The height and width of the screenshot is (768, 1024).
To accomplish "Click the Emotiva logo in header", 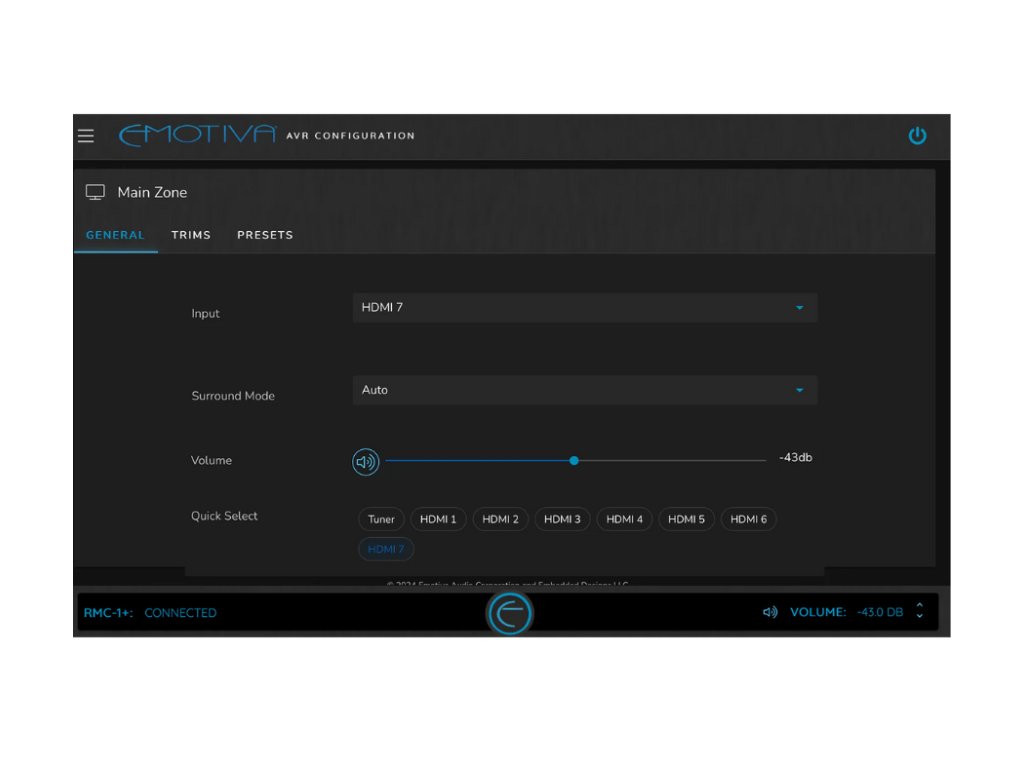I will 197,135.
